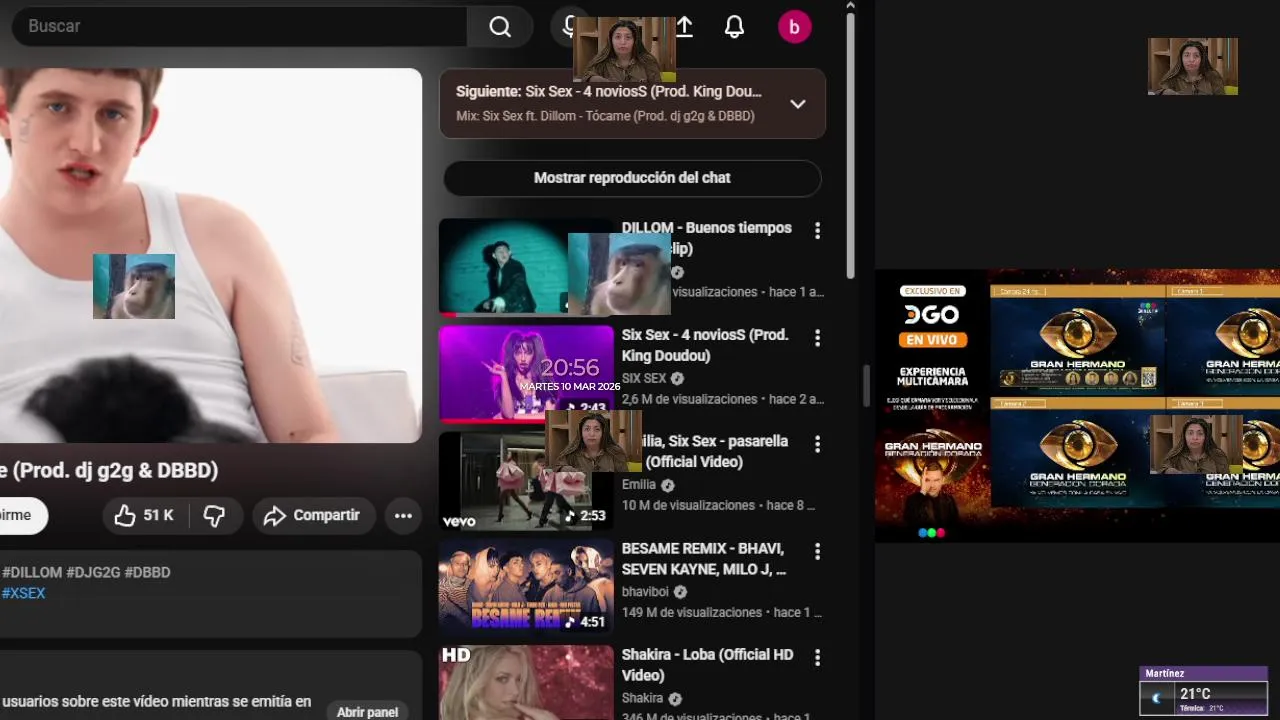Image resolution: width=1280 pixels, height=720 pixels.
Task: Click the dislike thumbs-down icon
Action: tap(214, 516)
